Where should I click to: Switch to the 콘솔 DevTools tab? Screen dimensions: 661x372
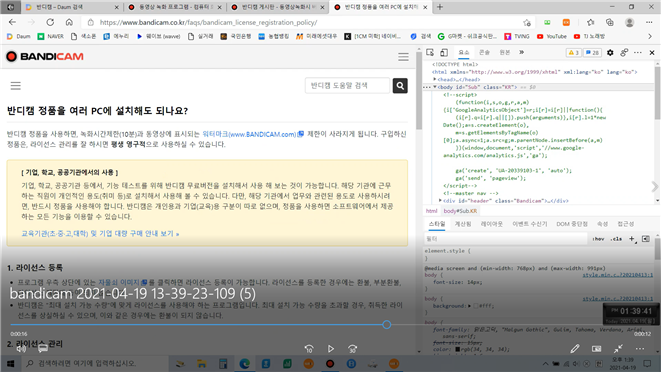tap(484, 52)
